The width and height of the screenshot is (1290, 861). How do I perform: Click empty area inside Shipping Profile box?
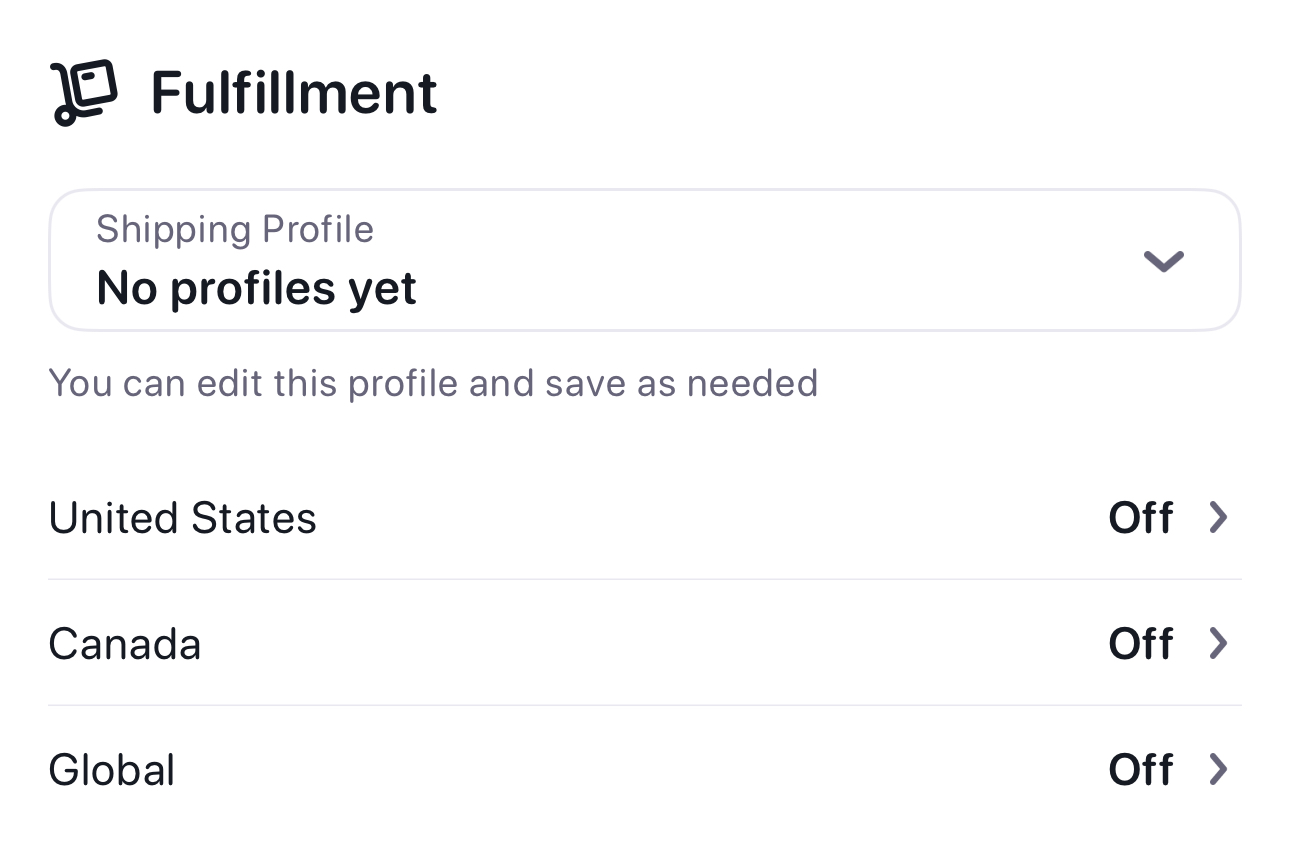[780, 260]
